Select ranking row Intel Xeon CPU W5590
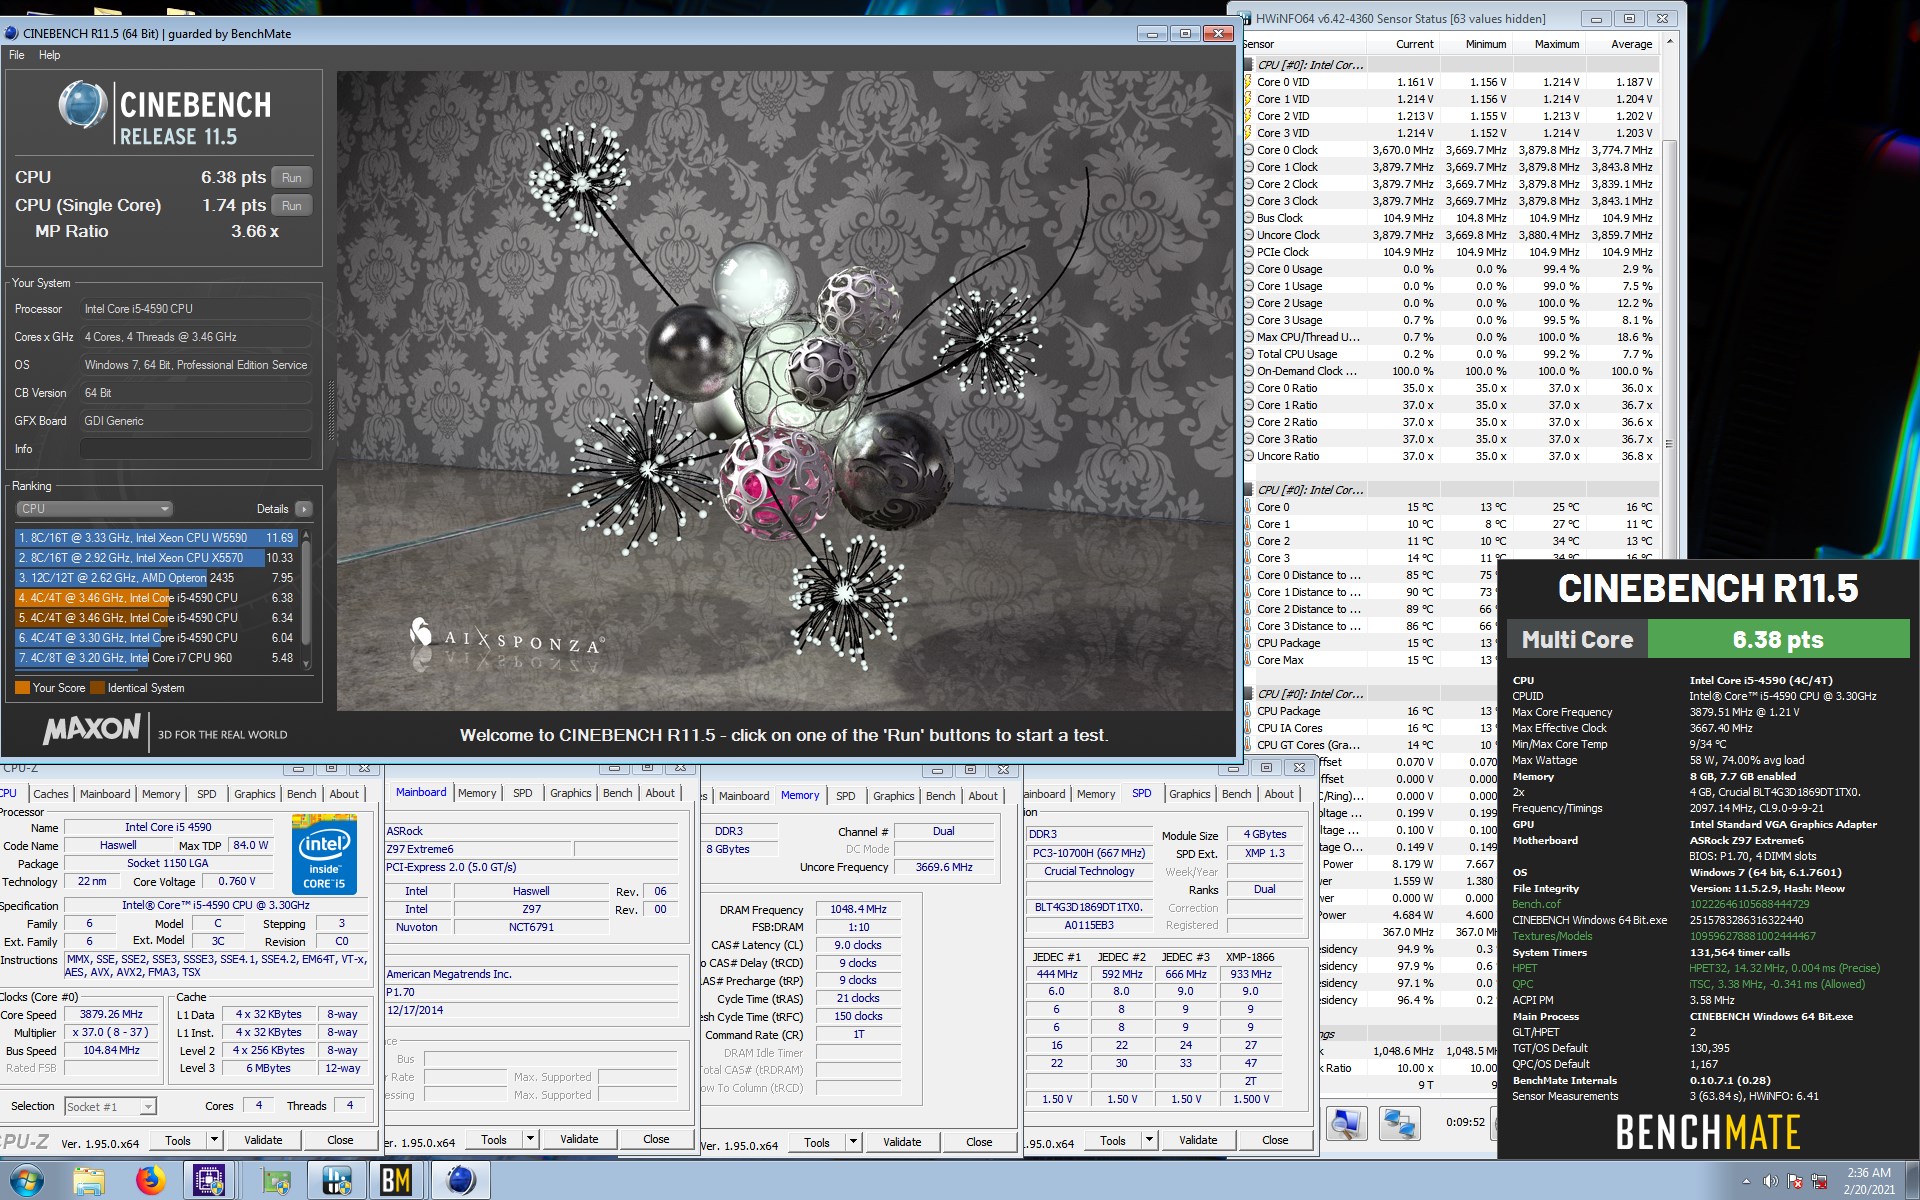 point(156,538)
